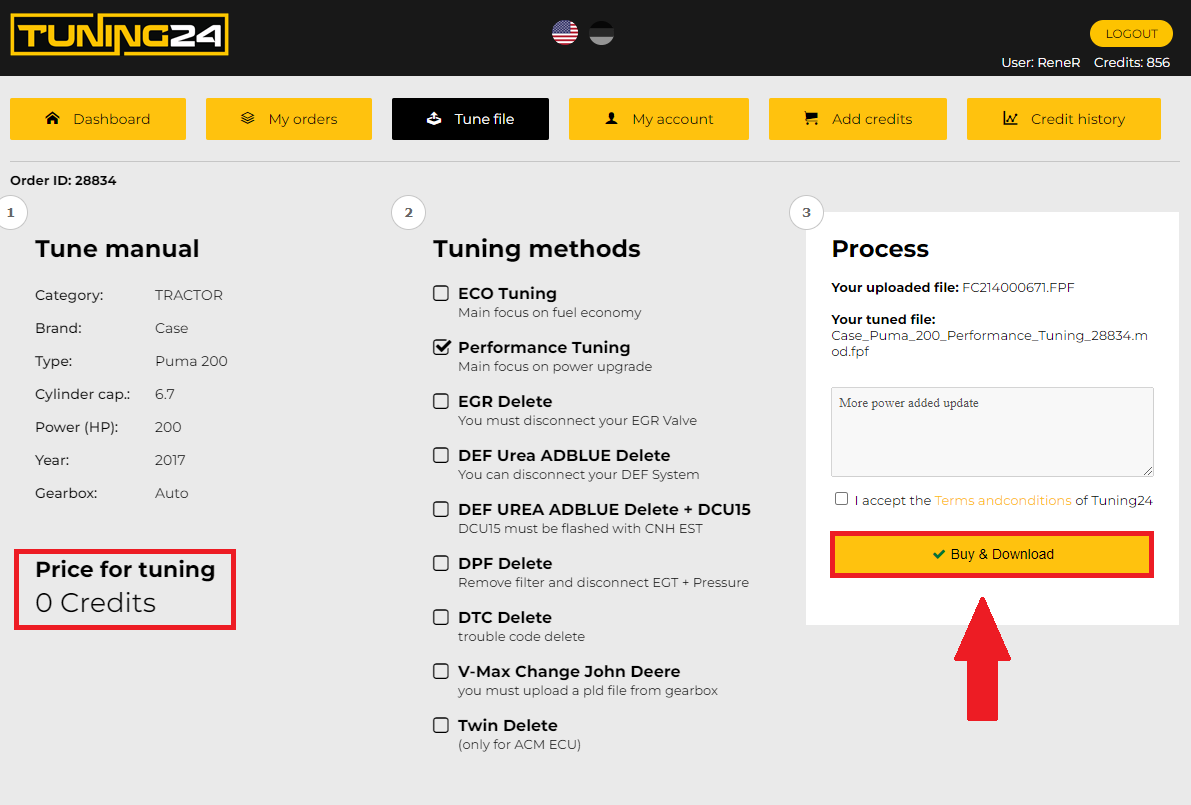Grab the textarea resize handle corner
This screenshot has height=805, width=1191.
click(1148, 471)
